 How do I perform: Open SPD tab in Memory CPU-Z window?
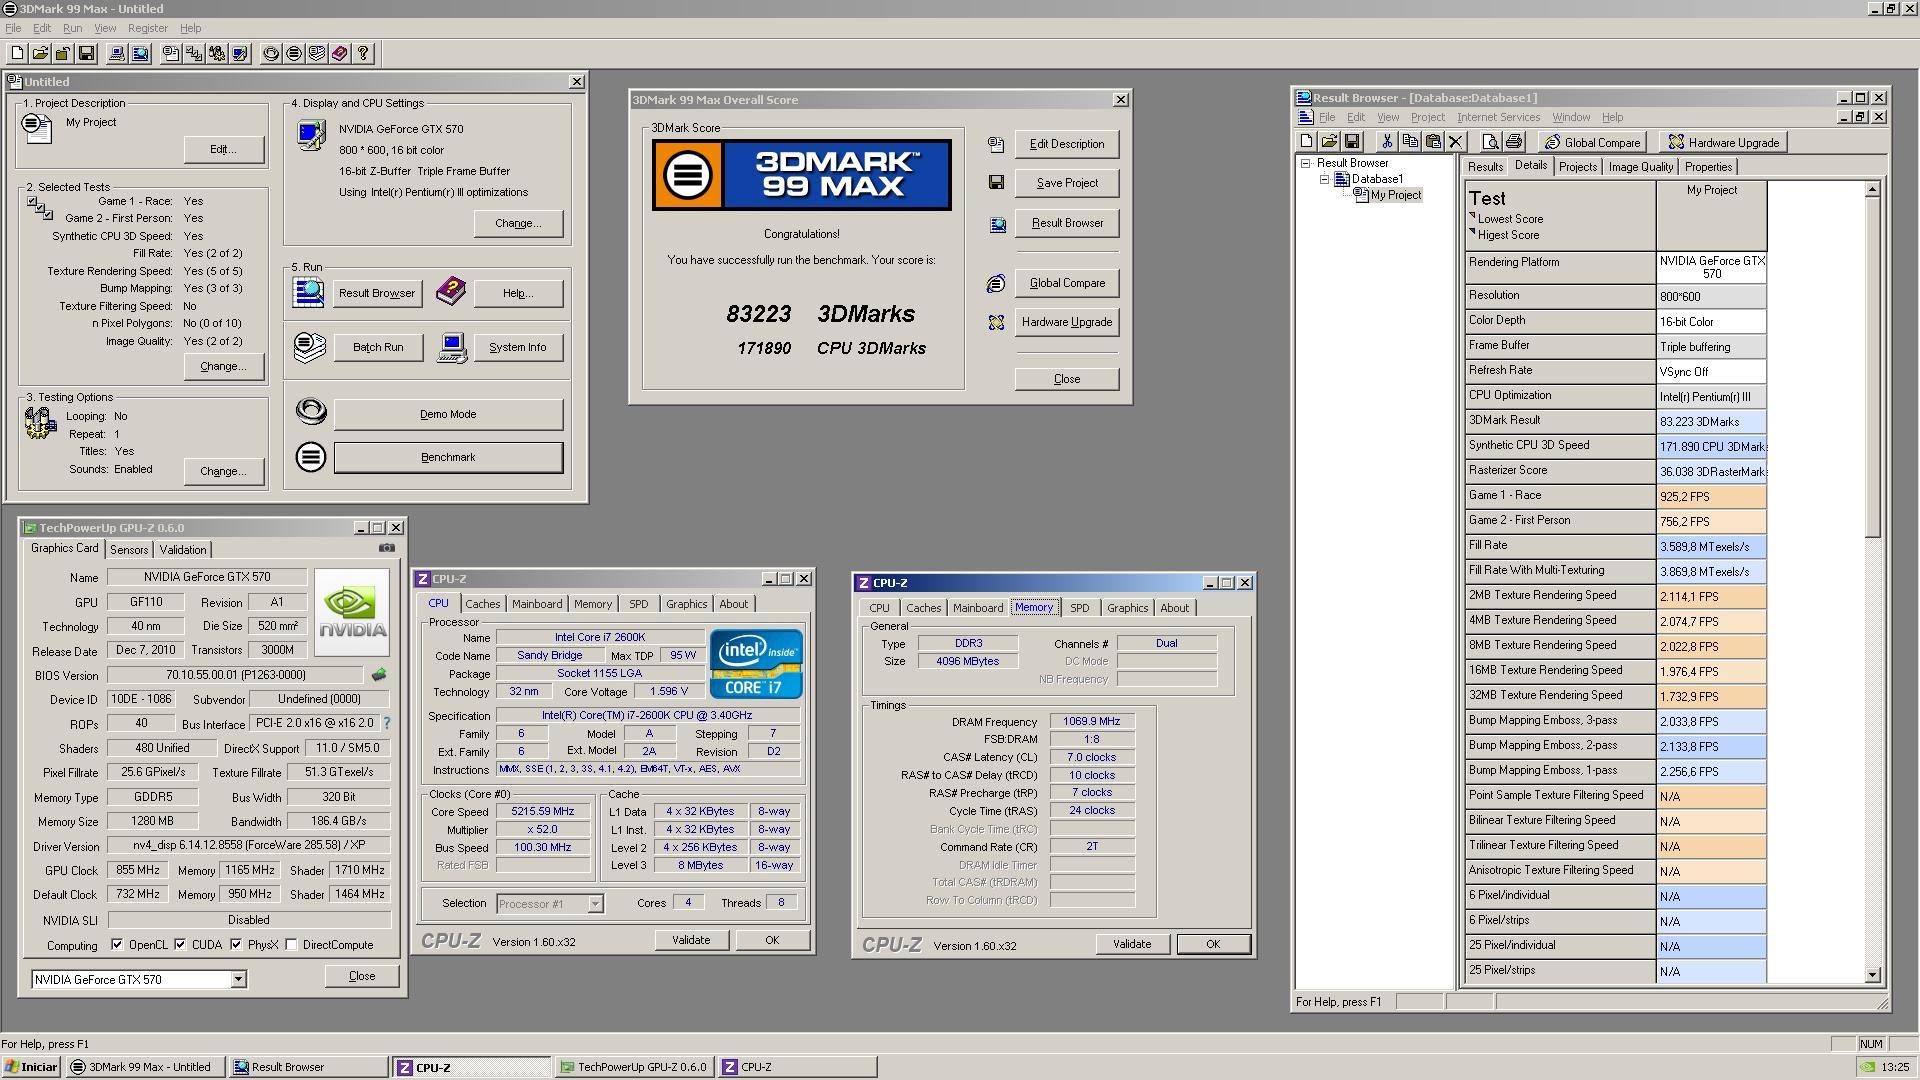coord(1079,608)
